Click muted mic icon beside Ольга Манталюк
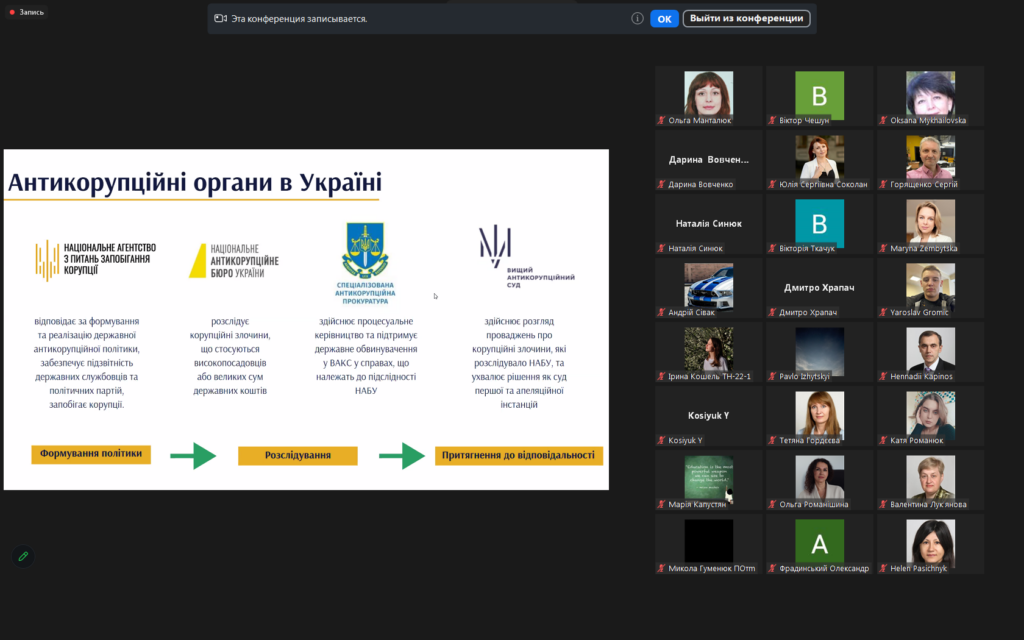The image size is (1024, 640). (661, 121)
